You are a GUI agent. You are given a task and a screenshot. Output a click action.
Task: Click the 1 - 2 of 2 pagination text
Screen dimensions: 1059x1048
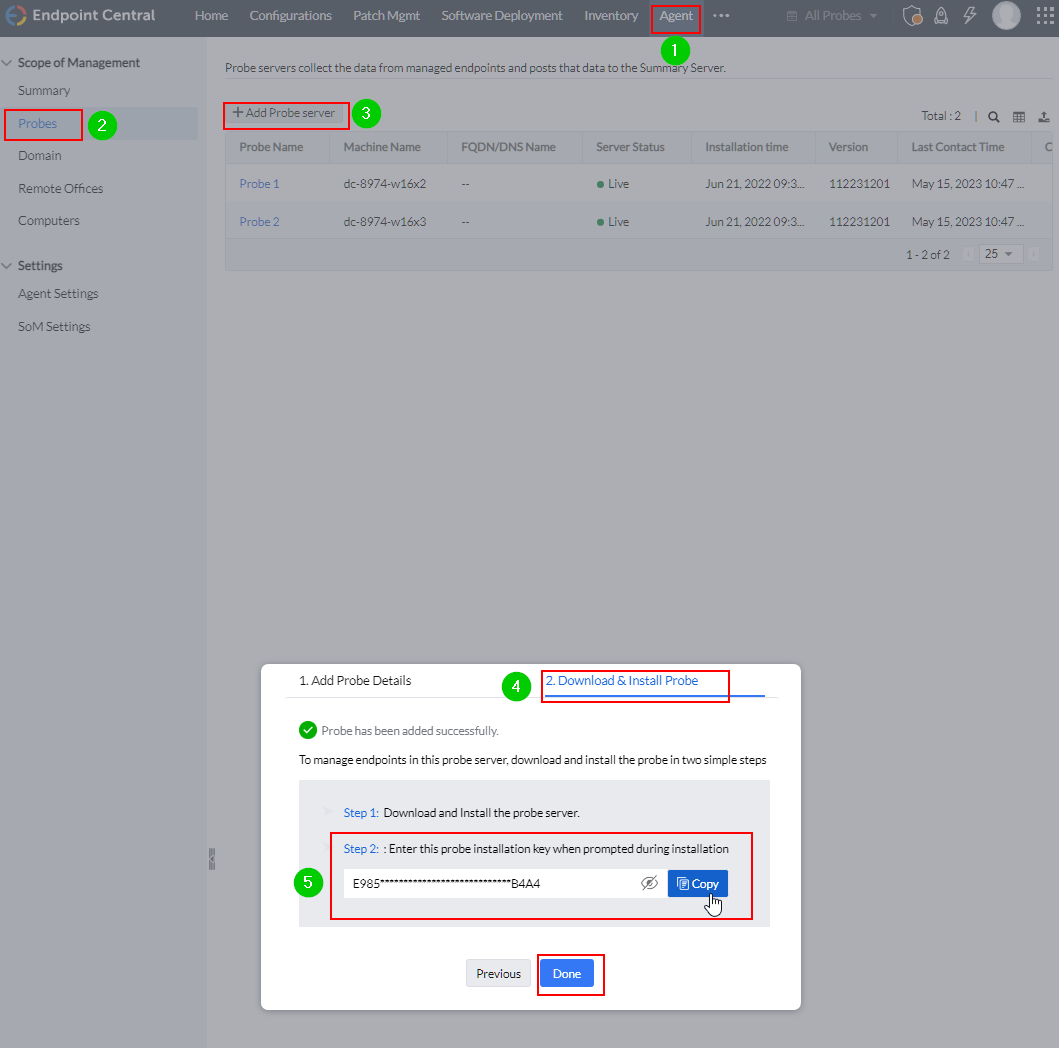tap(927, 255)
